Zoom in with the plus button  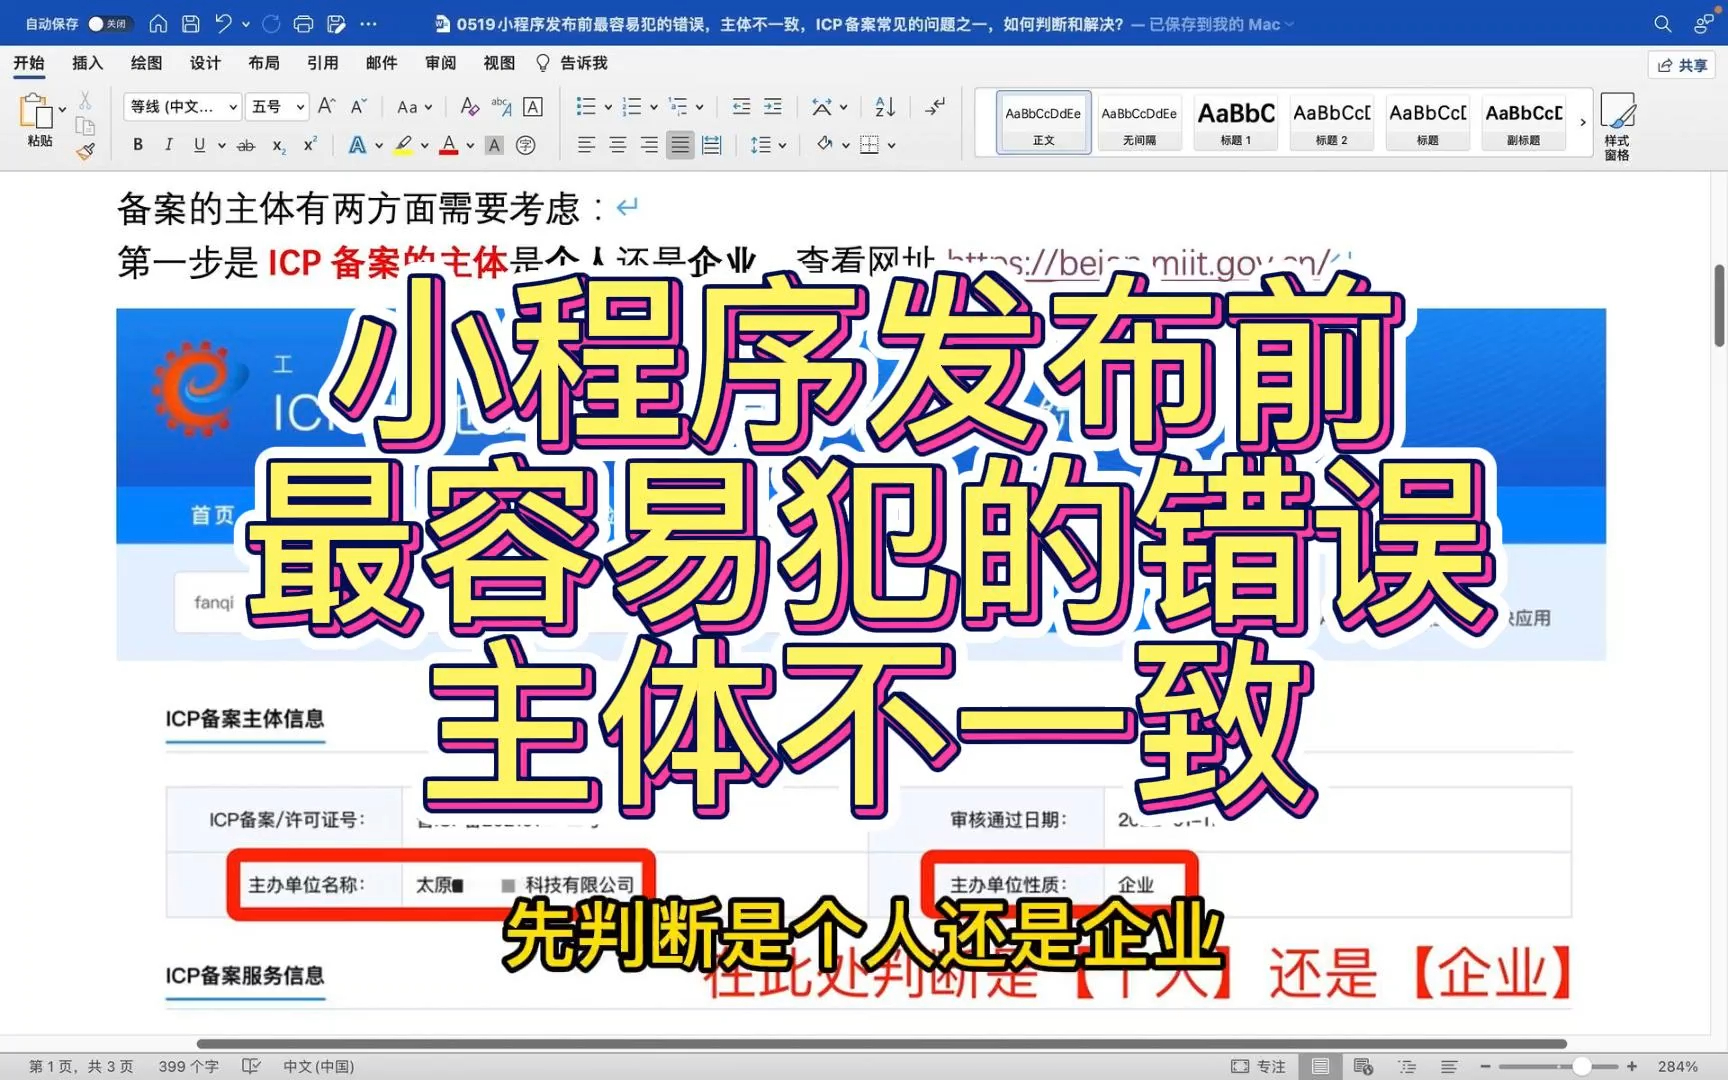1632,1066
